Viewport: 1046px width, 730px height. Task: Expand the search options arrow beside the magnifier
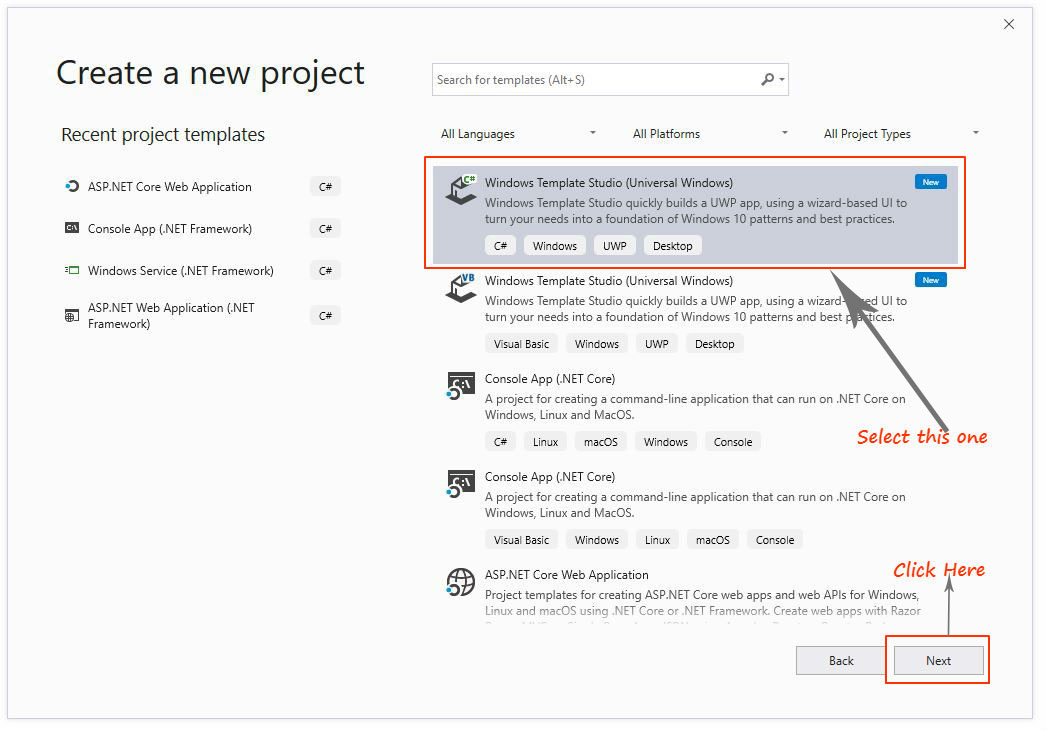click(x=782, y=80)
